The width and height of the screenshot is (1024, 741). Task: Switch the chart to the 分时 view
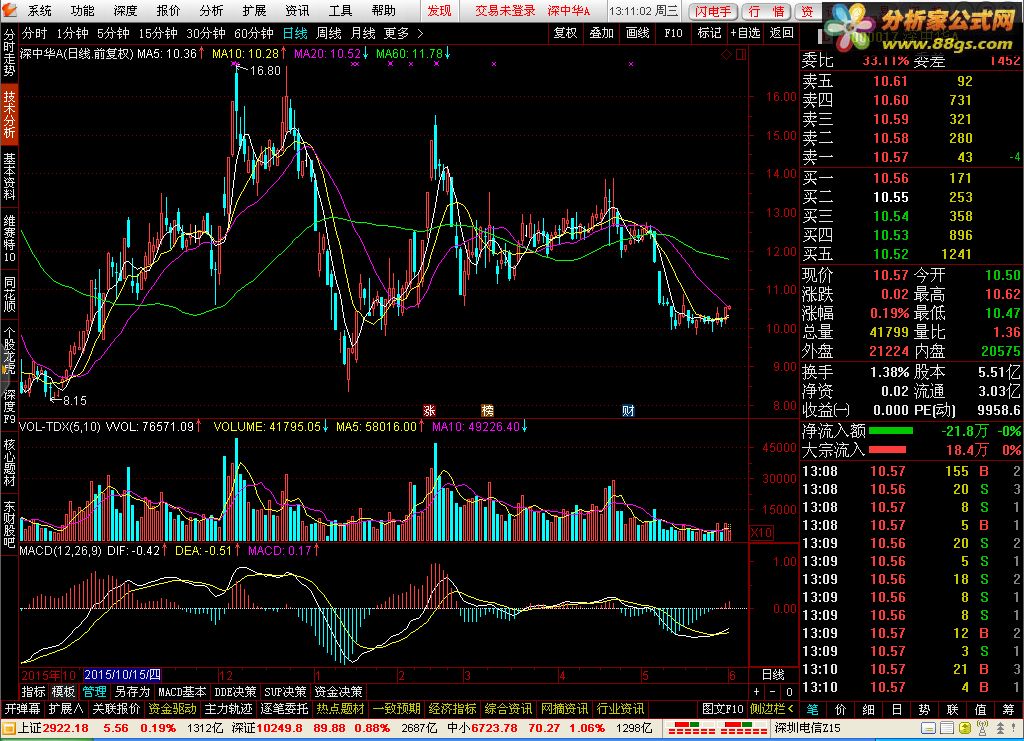[x=35, y=33]
